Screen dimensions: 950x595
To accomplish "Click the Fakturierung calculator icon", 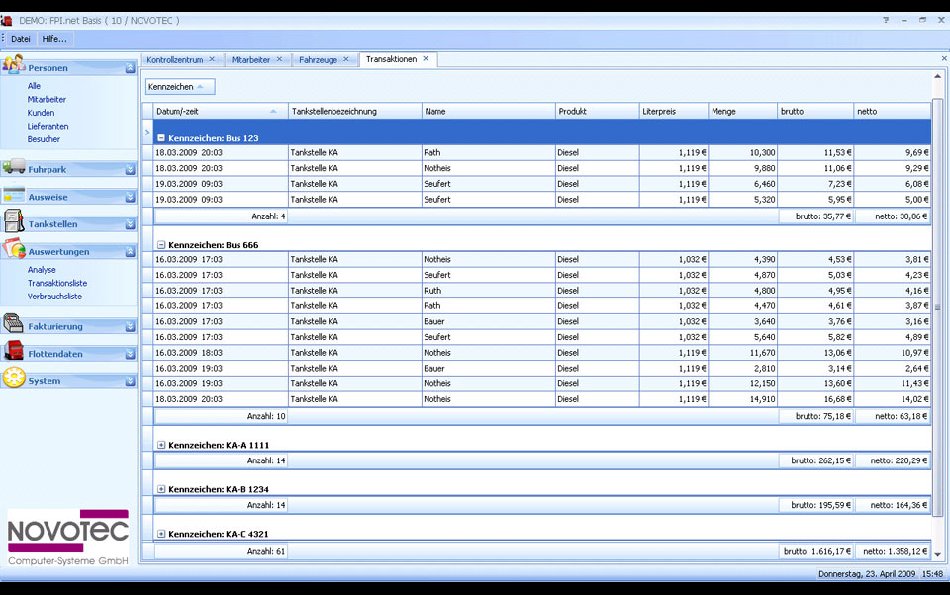I will pos(13,325).
